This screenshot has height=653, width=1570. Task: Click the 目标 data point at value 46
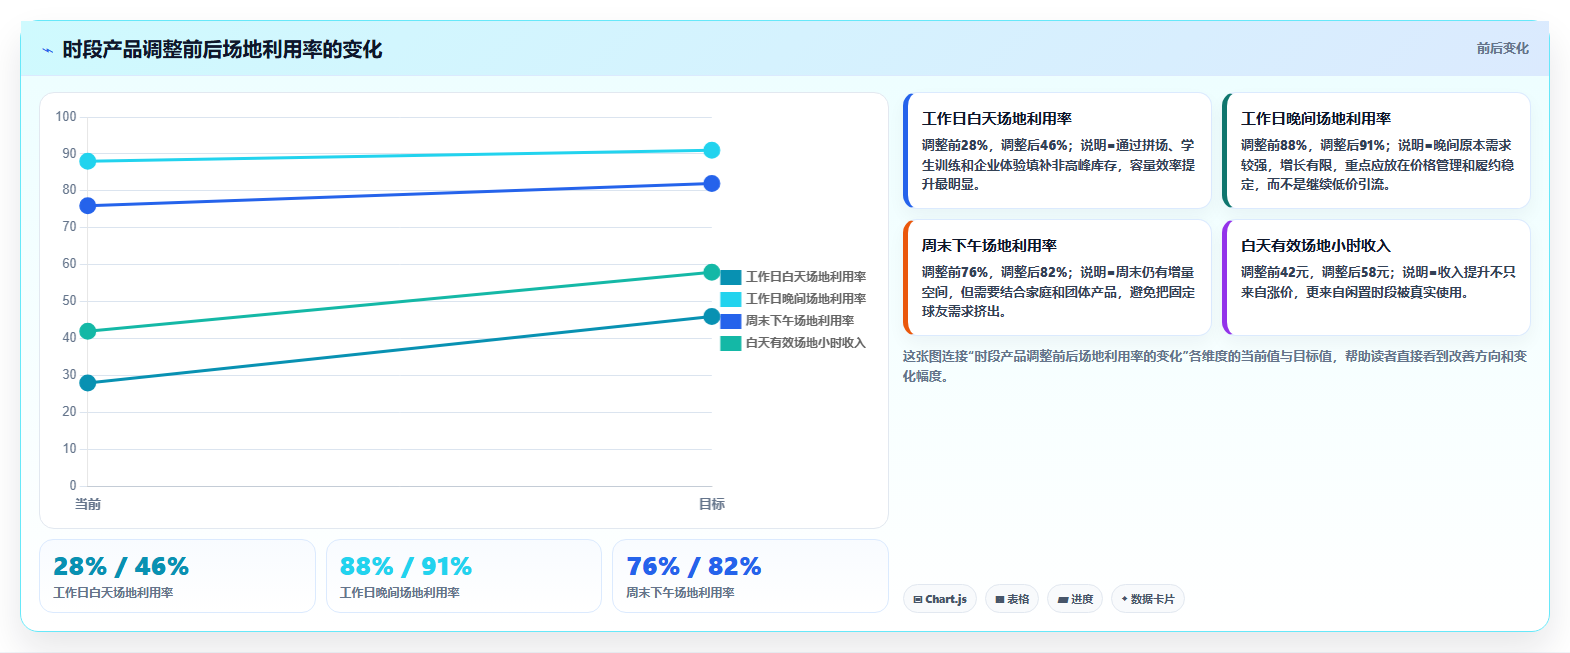click(x=712, y=316)
